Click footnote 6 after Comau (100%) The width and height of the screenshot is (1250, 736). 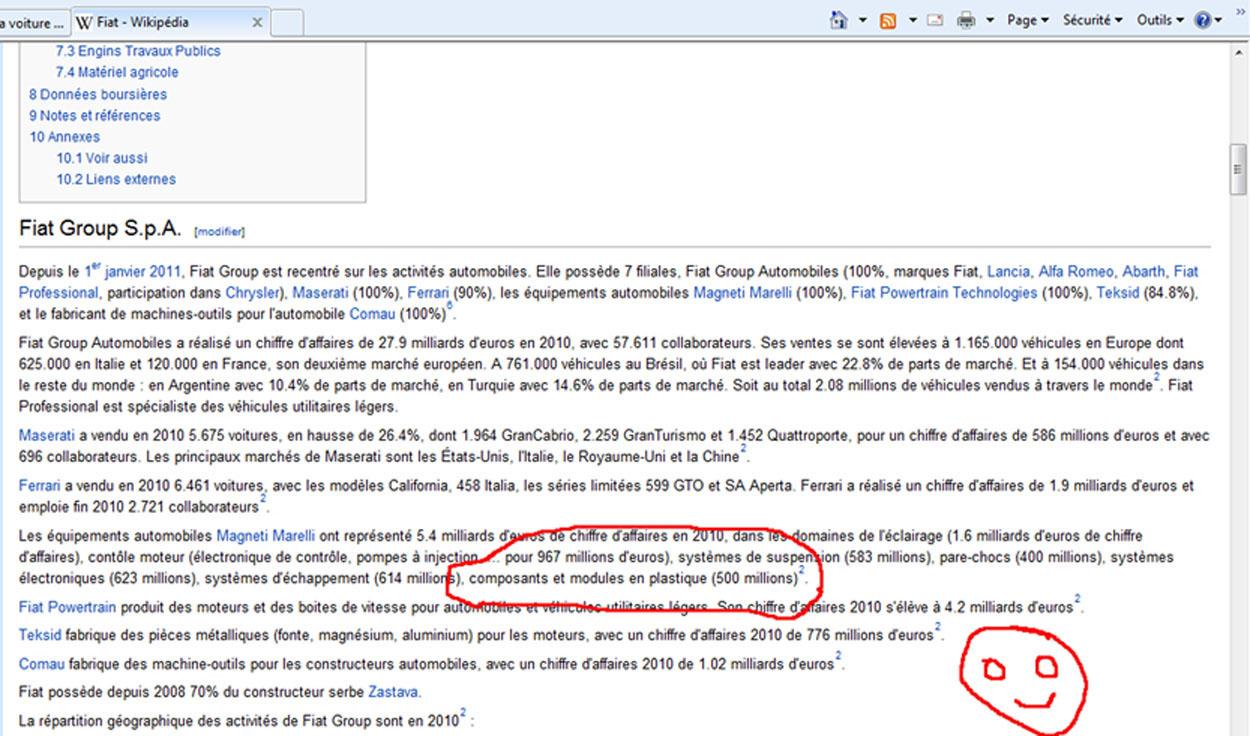point(450,309)
